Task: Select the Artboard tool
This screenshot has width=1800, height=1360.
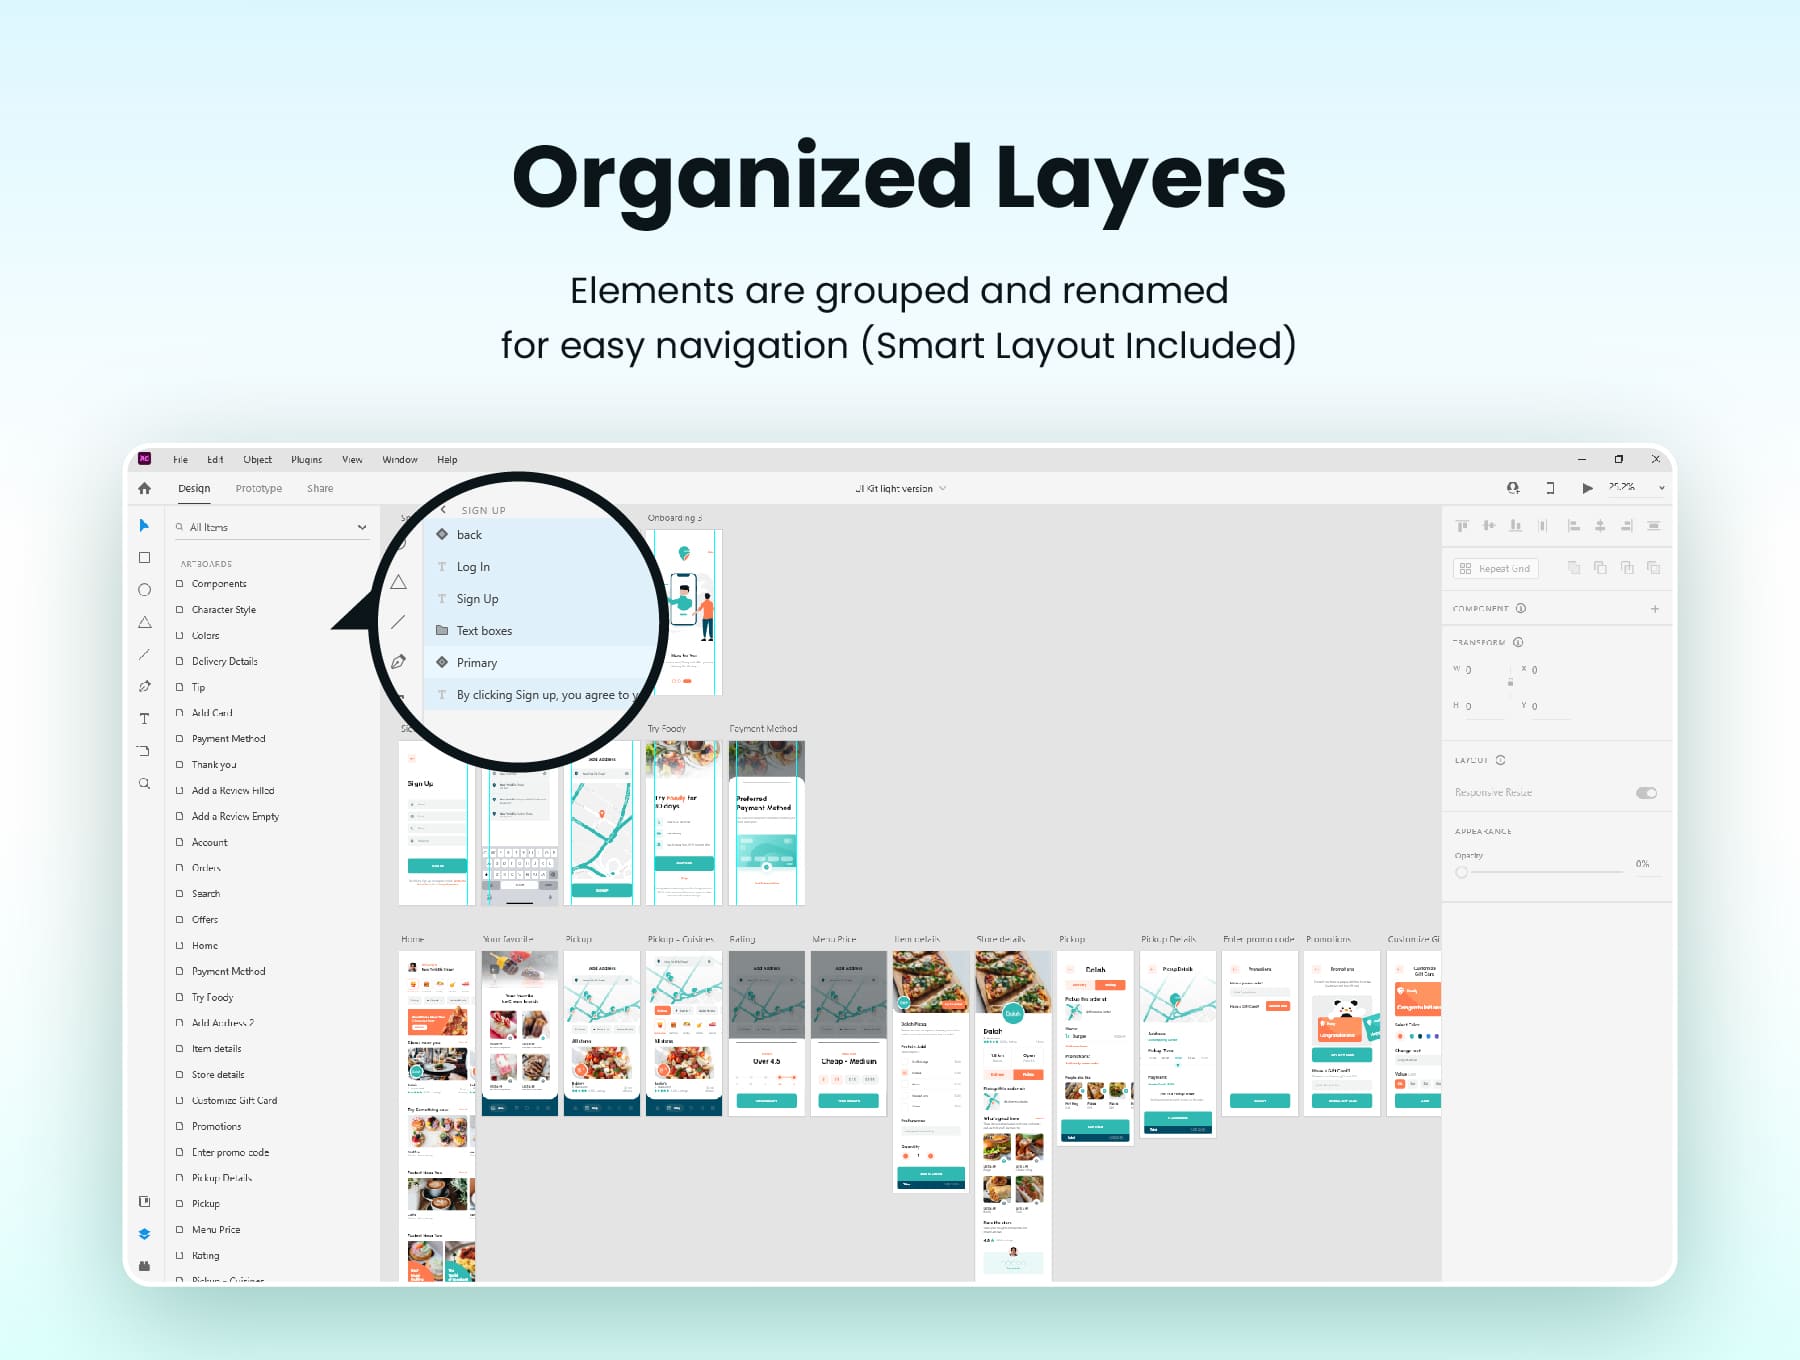Action: pos(144,751)
